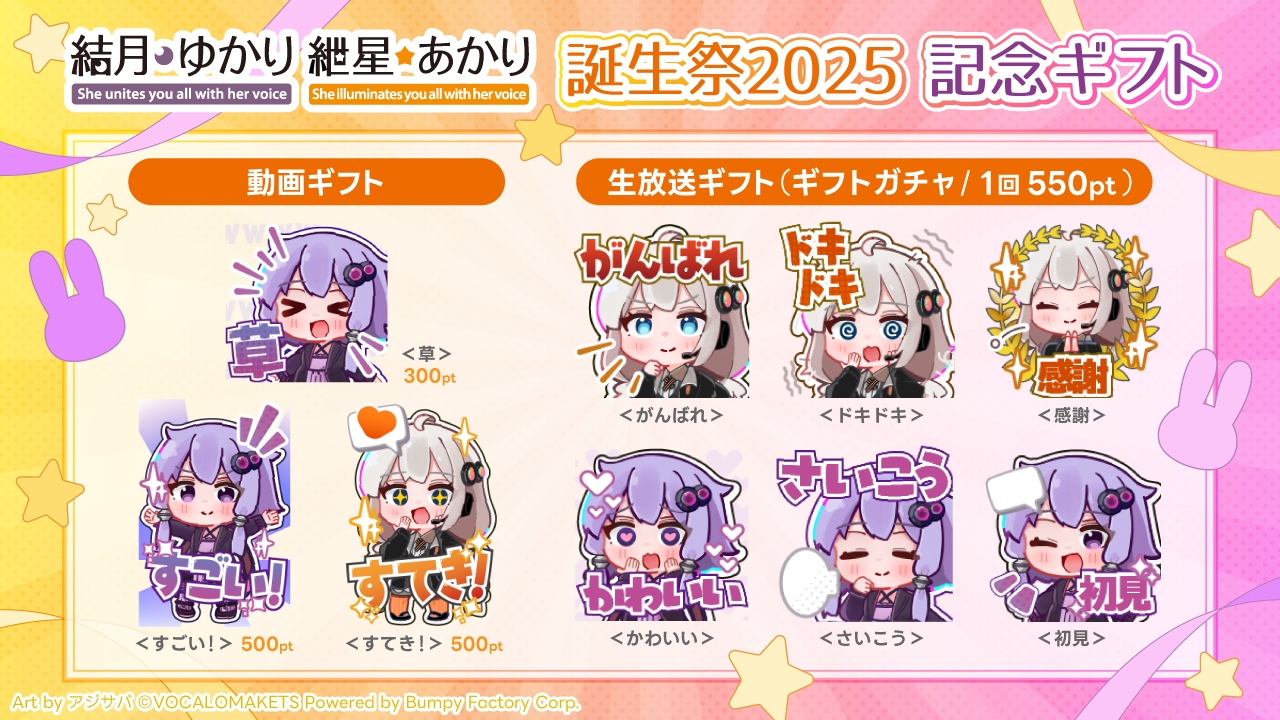Pick the かわいい heart-eyes sticker
1280x720 pixels.
coord(662,534)
